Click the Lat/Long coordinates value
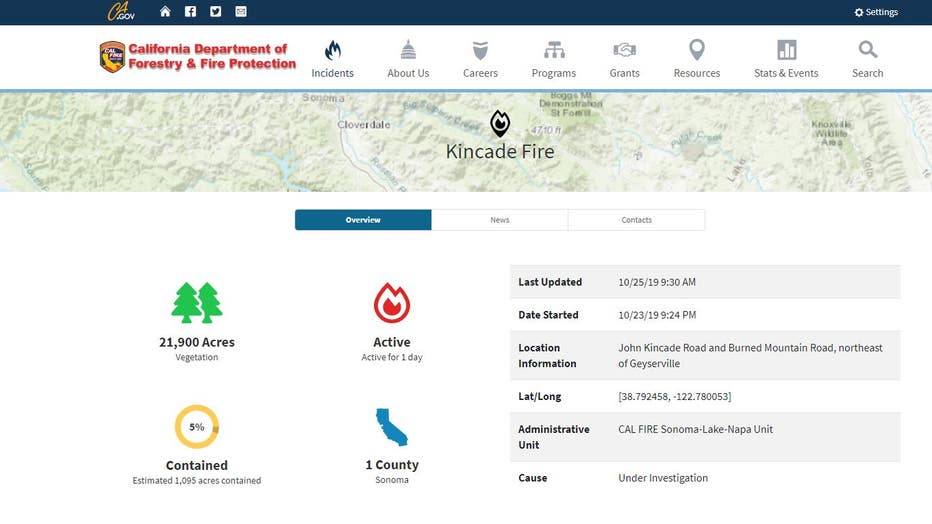Screen dimensions: 932x524 click(675, 396)
